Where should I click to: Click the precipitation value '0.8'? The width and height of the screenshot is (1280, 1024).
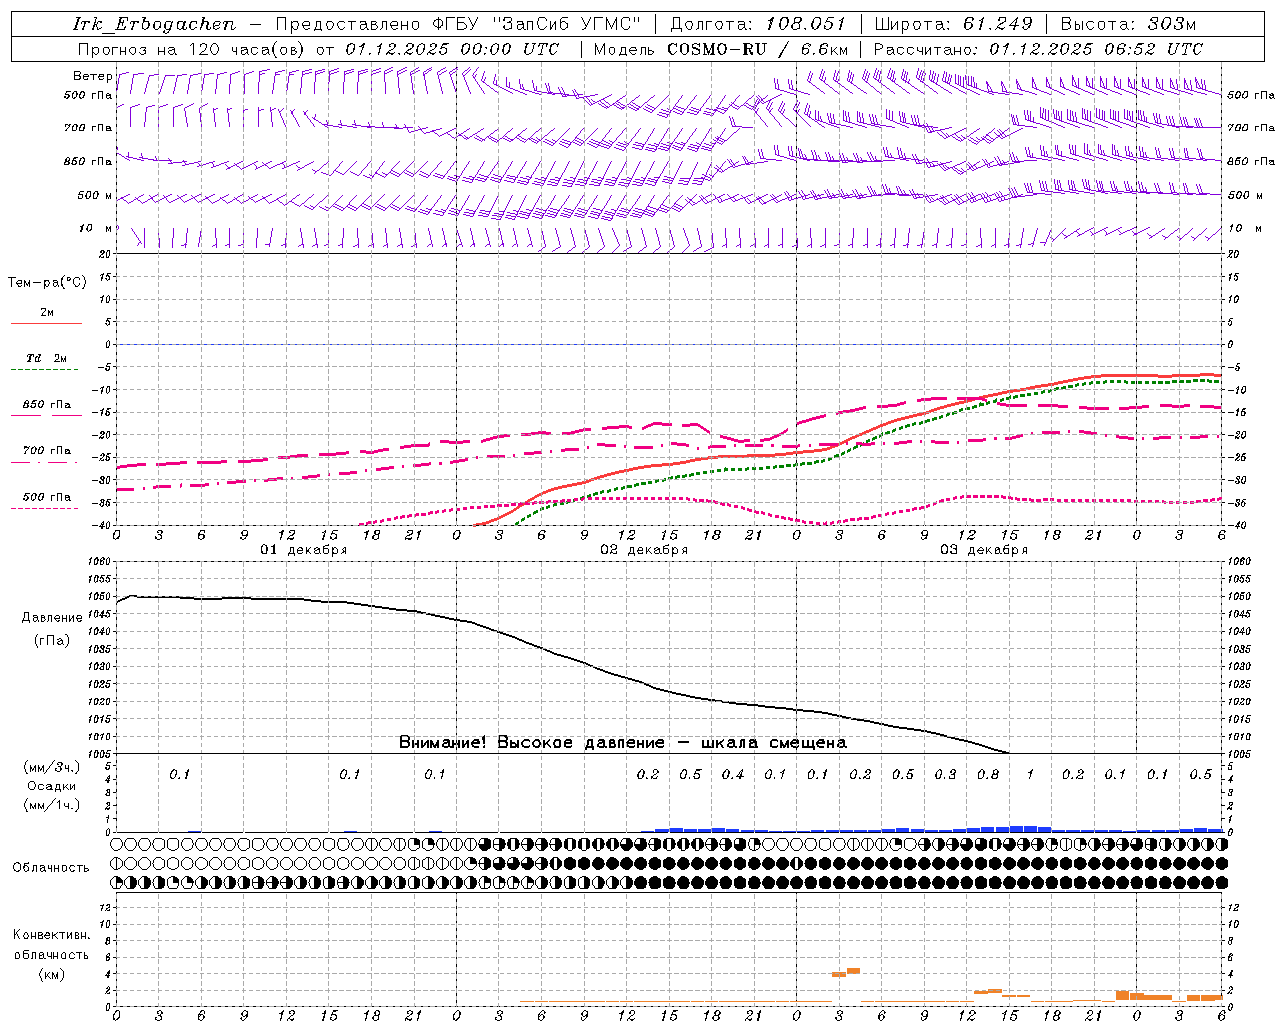coord(988,774)
